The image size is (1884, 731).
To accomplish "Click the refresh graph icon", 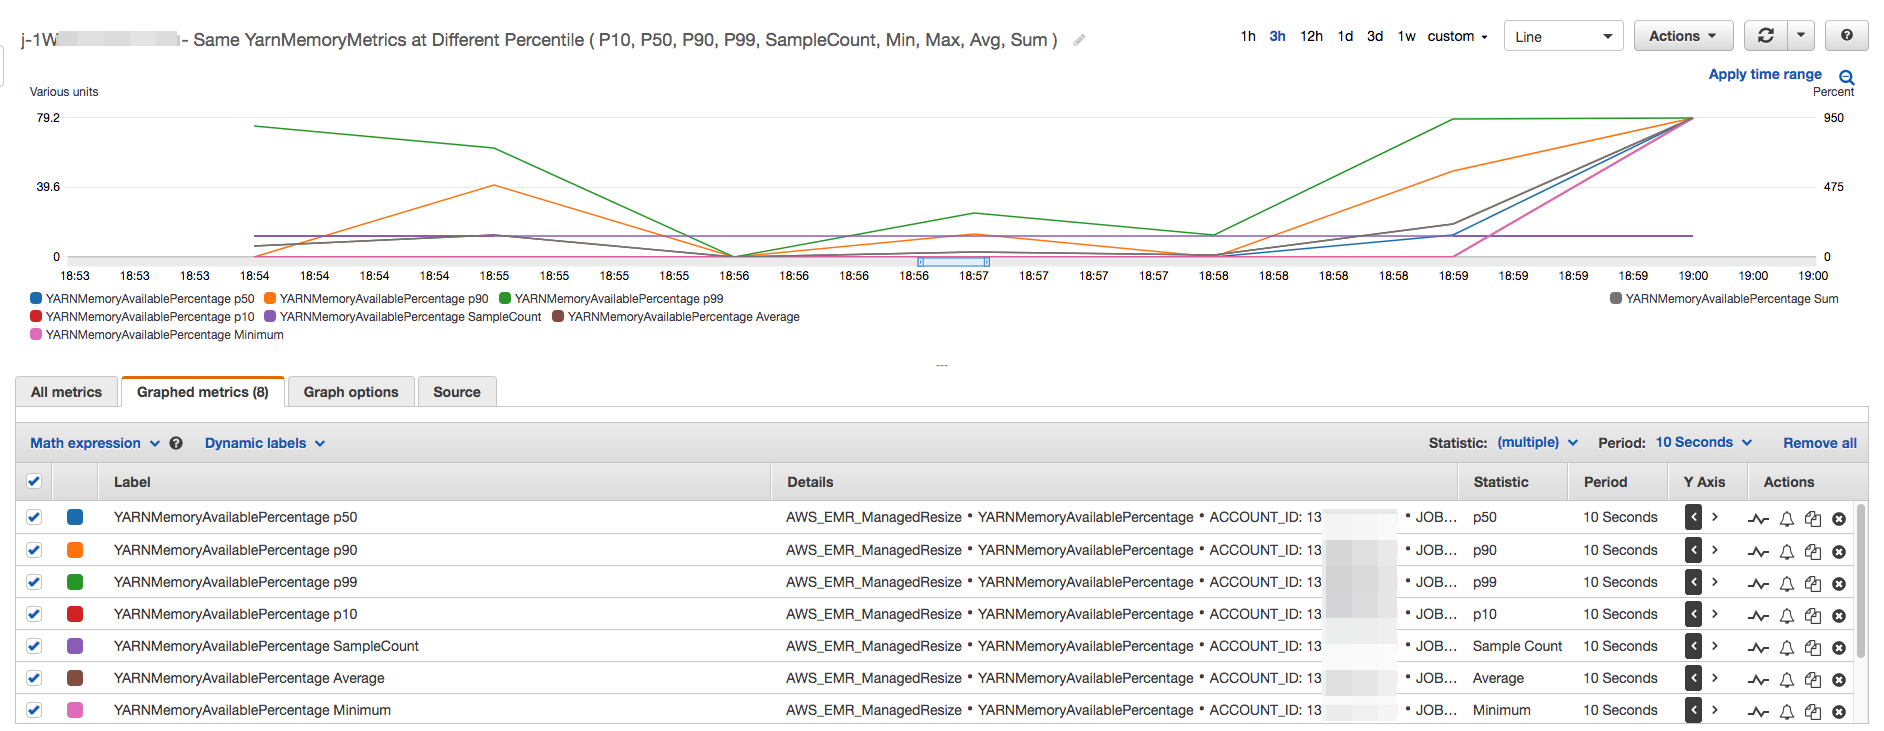I will pos(1765,36).
